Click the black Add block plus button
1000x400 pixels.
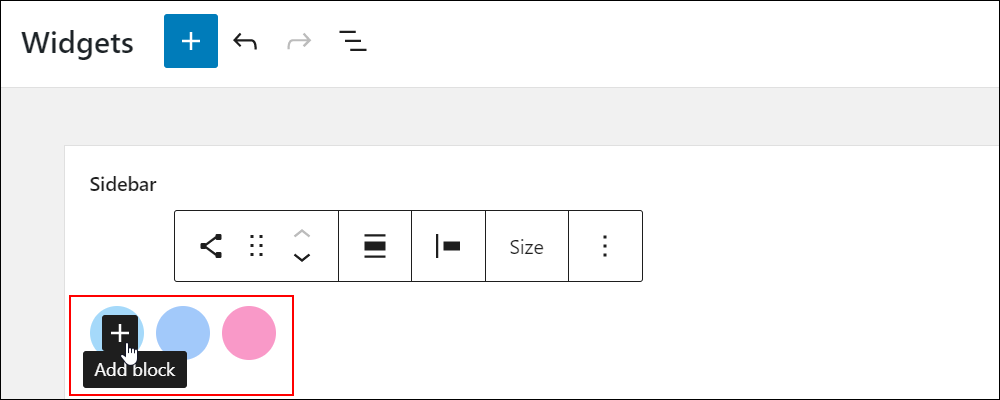(x=120, y=333)
